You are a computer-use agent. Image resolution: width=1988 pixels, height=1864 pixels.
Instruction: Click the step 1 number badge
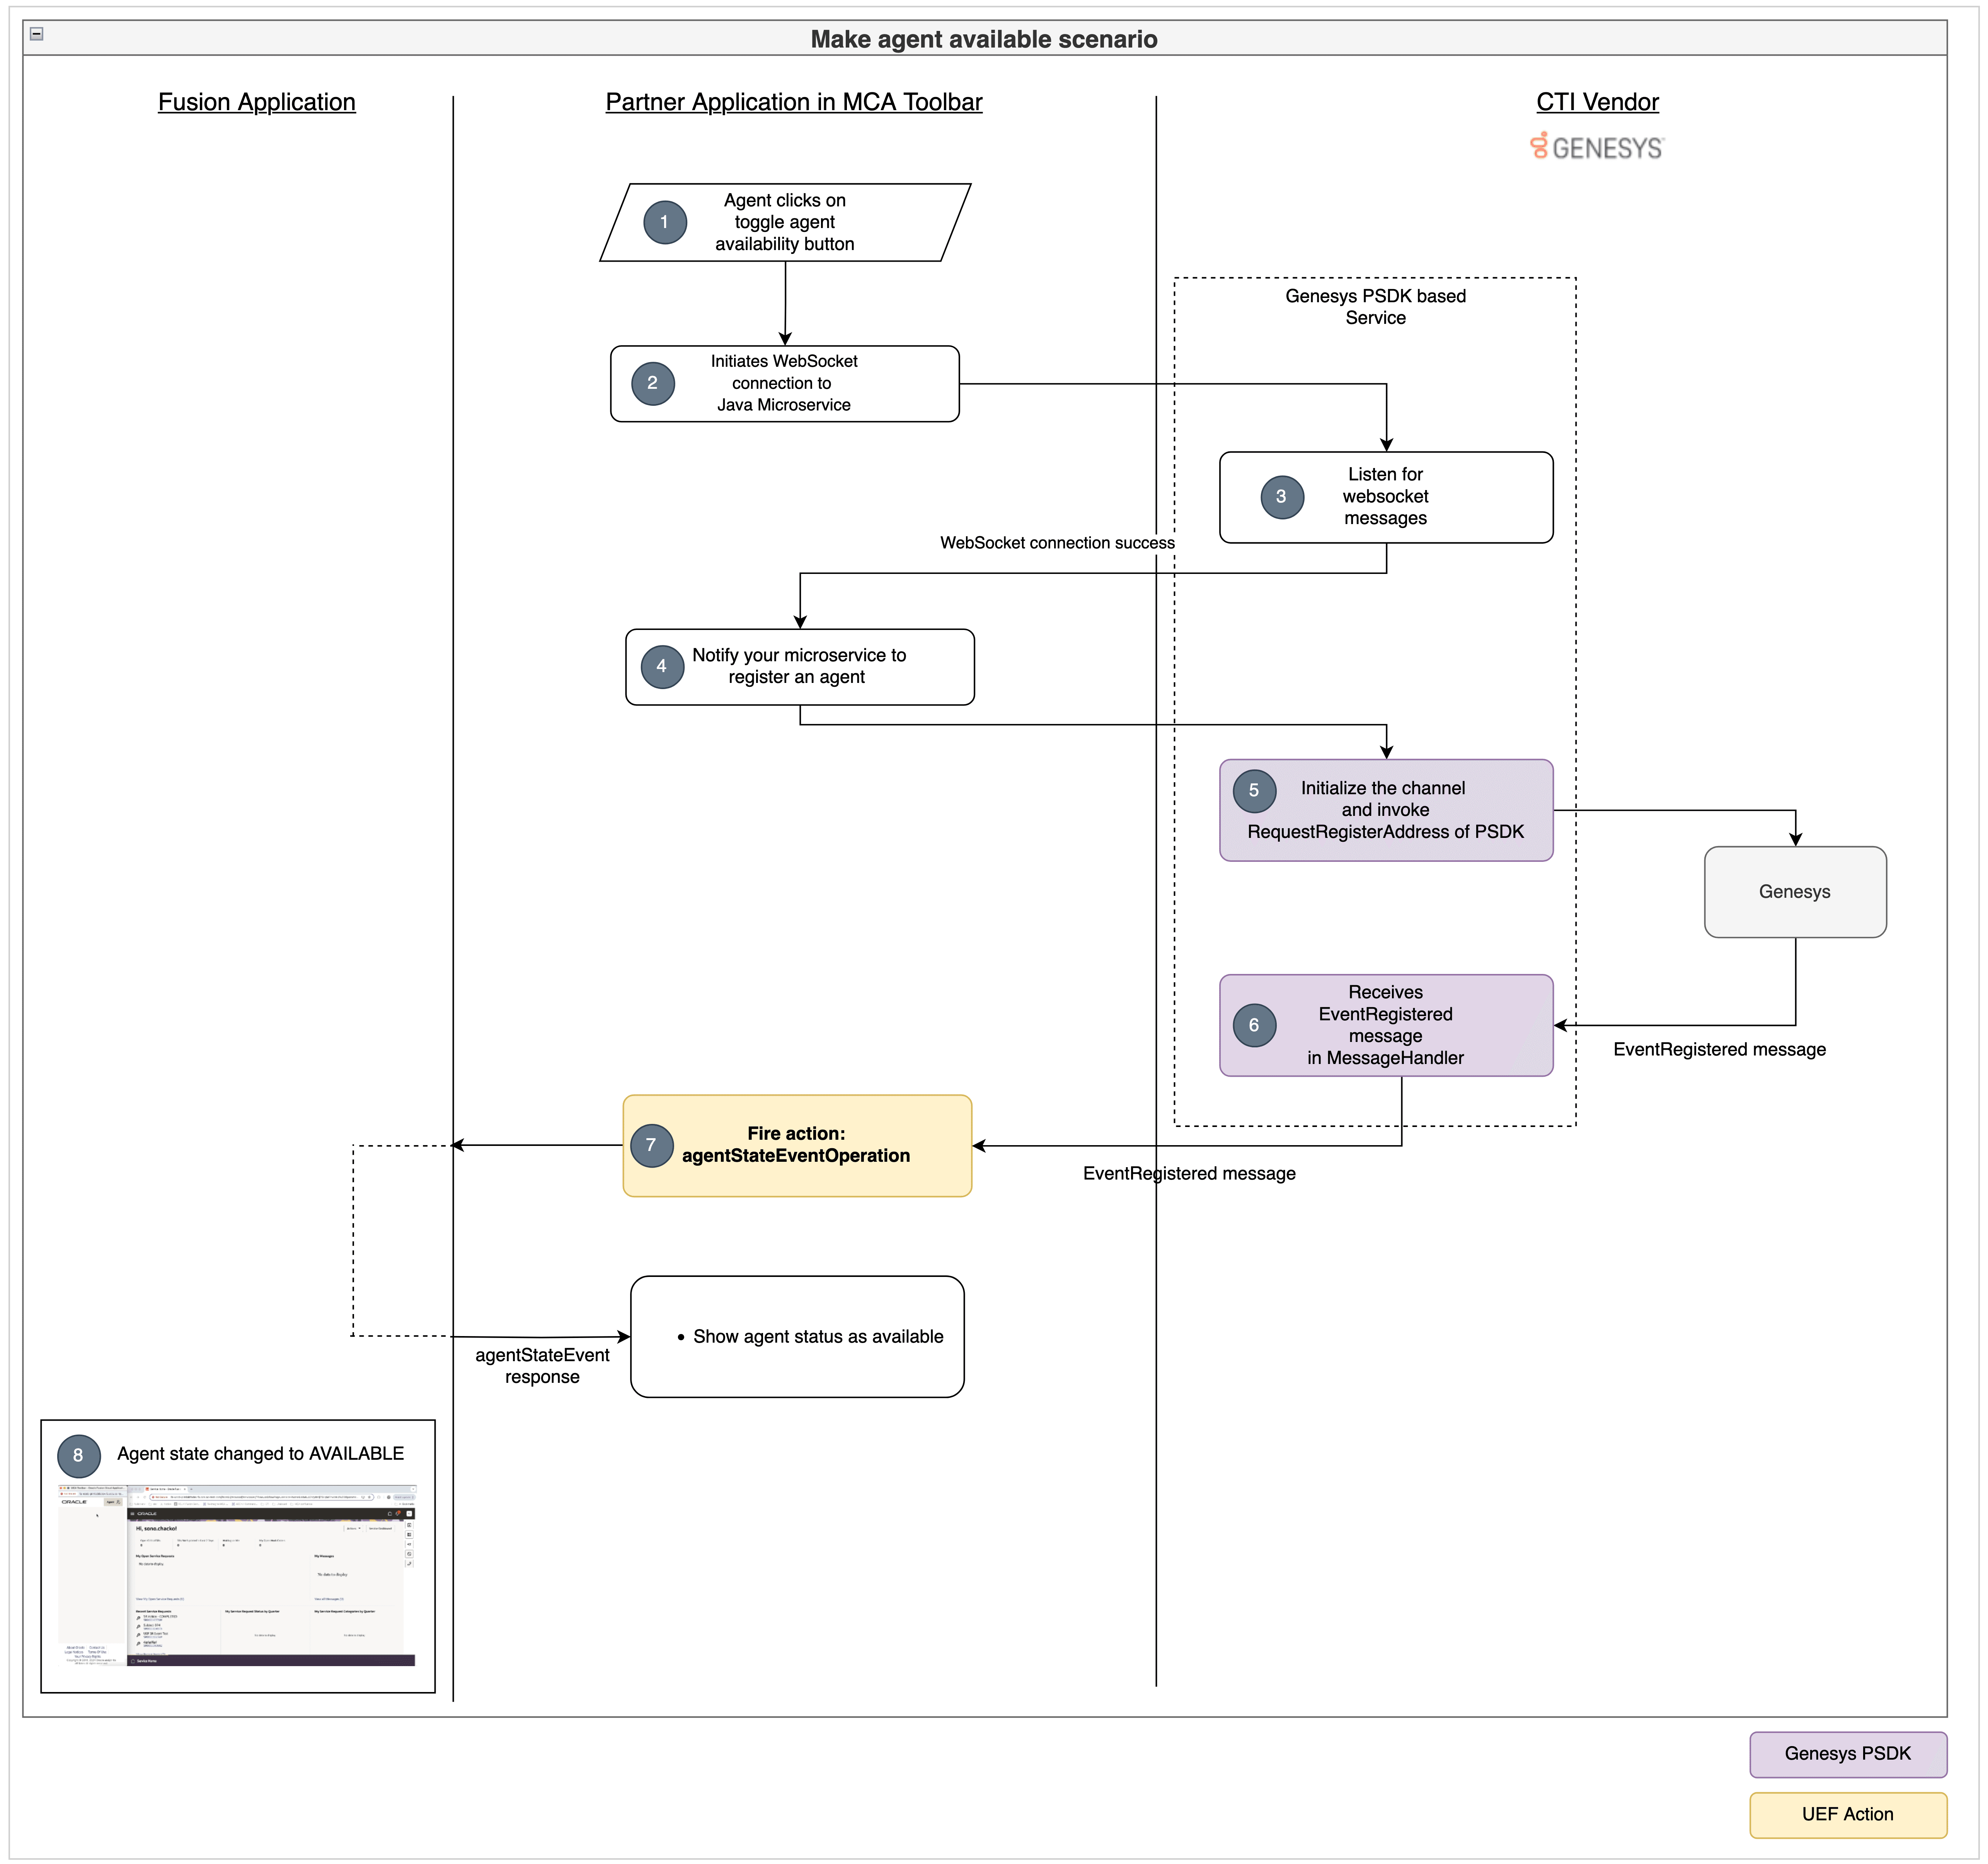pyautogui.click(x=664, y=222)
